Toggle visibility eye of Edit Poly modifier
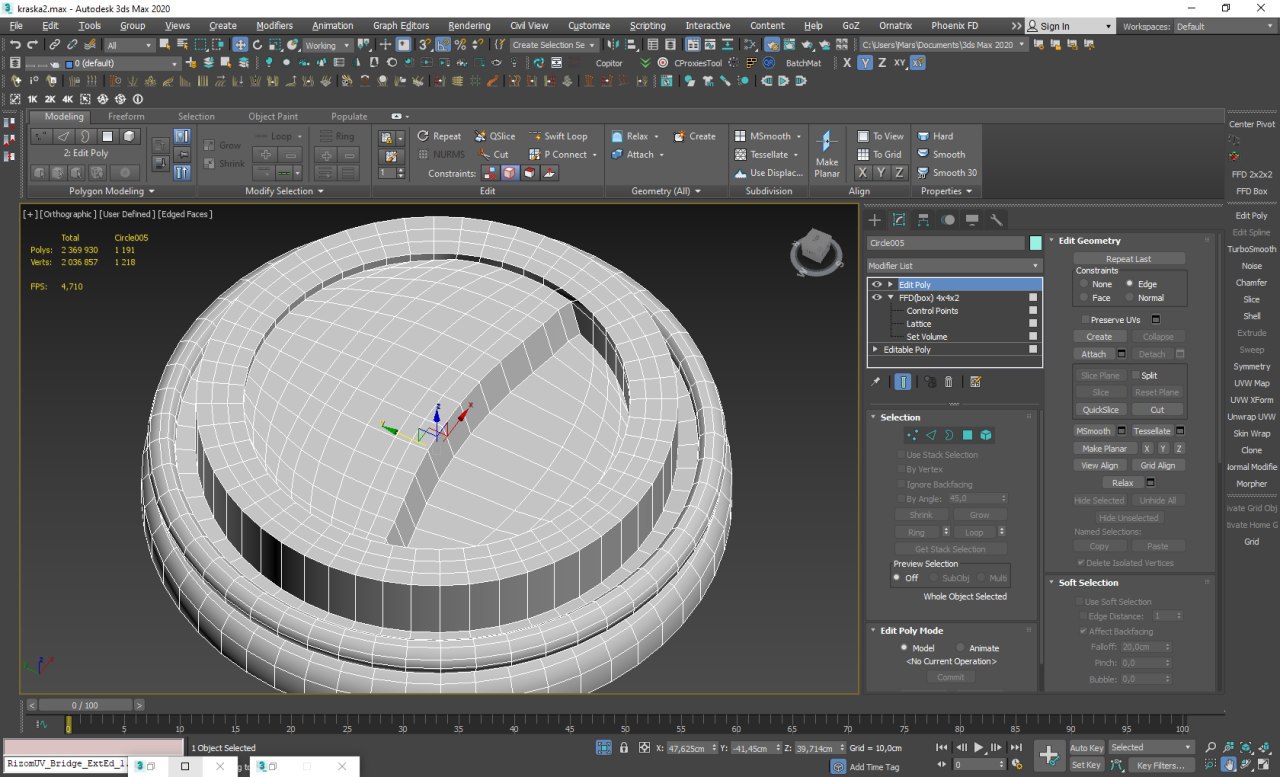1280x777 pixels. point(877,285)
